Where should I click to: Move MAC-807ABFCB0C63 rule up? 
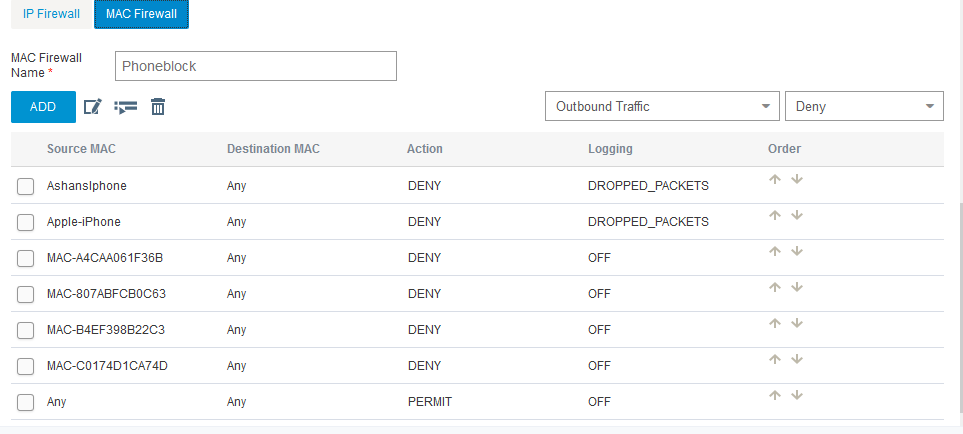tap(775, 288)
